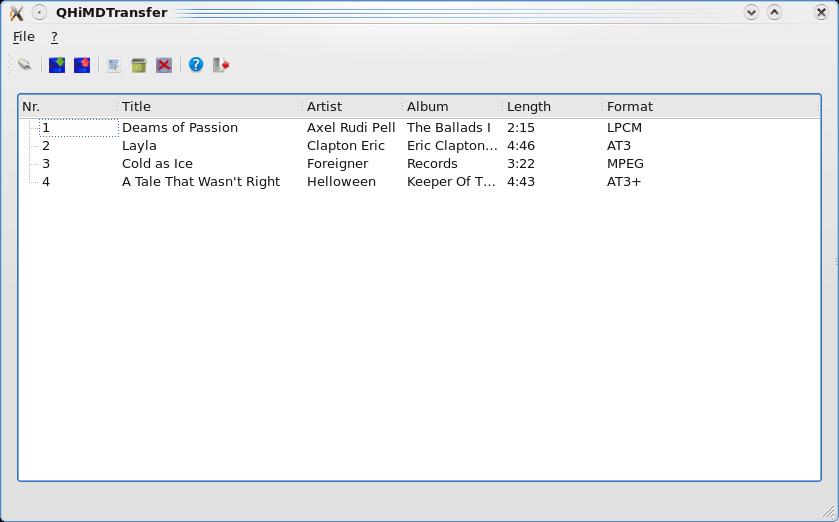The height and width of the screenshot is (522, 839).
Task: Select track number 3 row
Action: pos(420,164)
